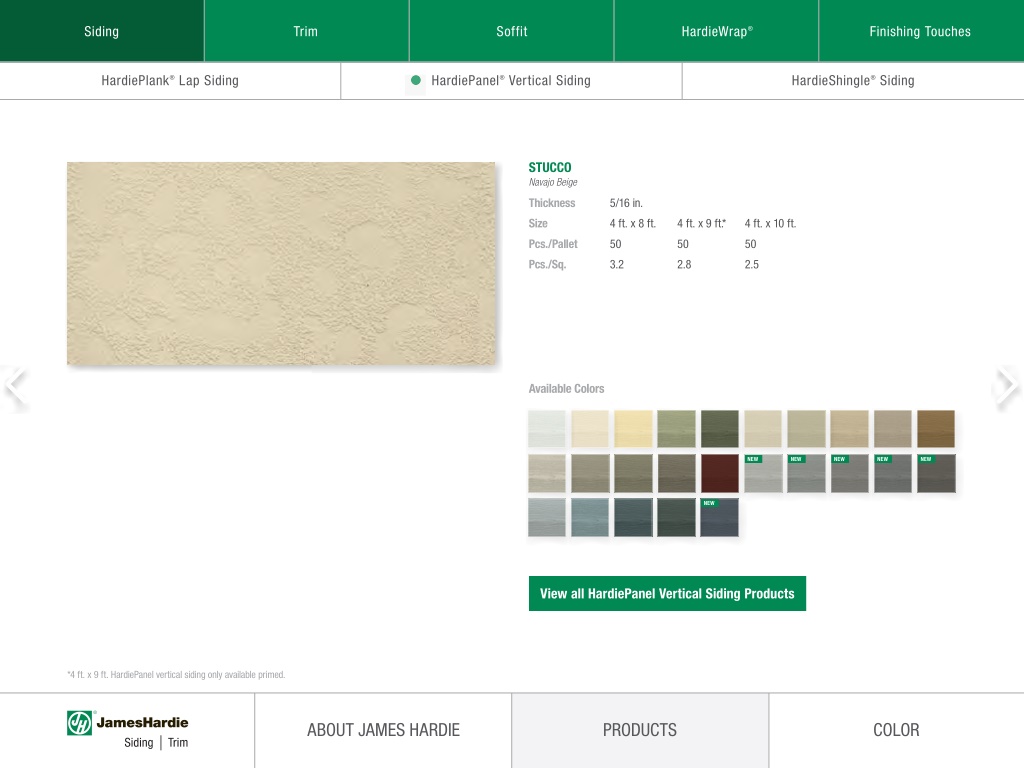
Task: Select the third NEW gray swatch, second row
Action: (x=850, y=473)
